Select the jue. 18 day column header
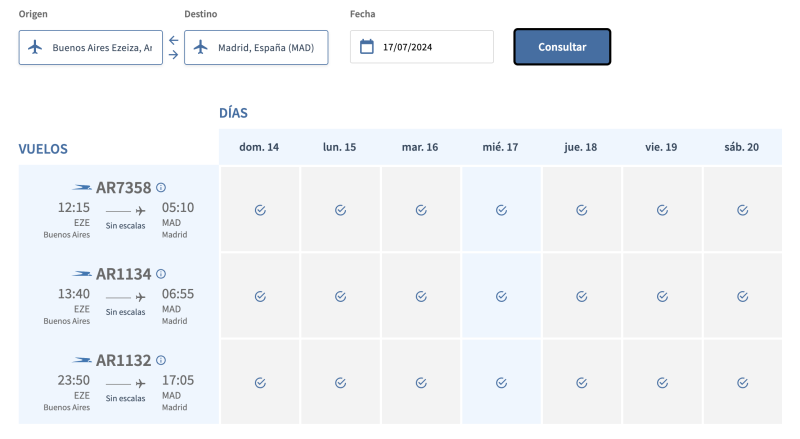The height and width of the screenshot is (439, 800). pyautogui.click(x=581, y=147)
